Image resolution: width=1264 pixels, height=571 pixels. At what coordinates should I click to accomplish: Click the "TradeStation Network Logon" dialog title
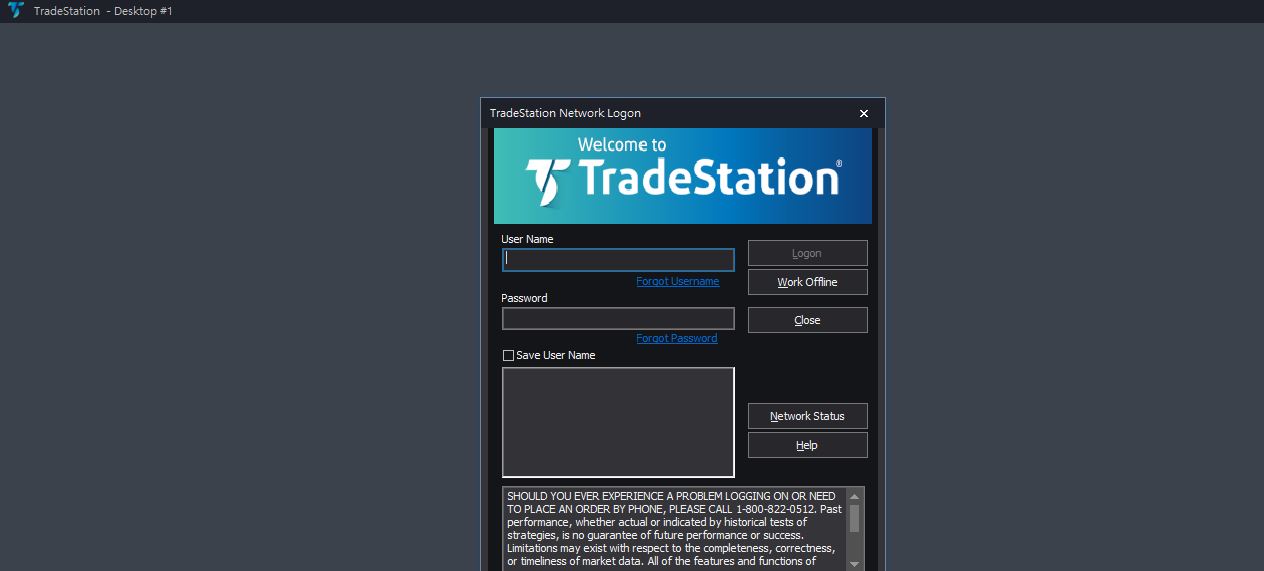tap(565, 113)
